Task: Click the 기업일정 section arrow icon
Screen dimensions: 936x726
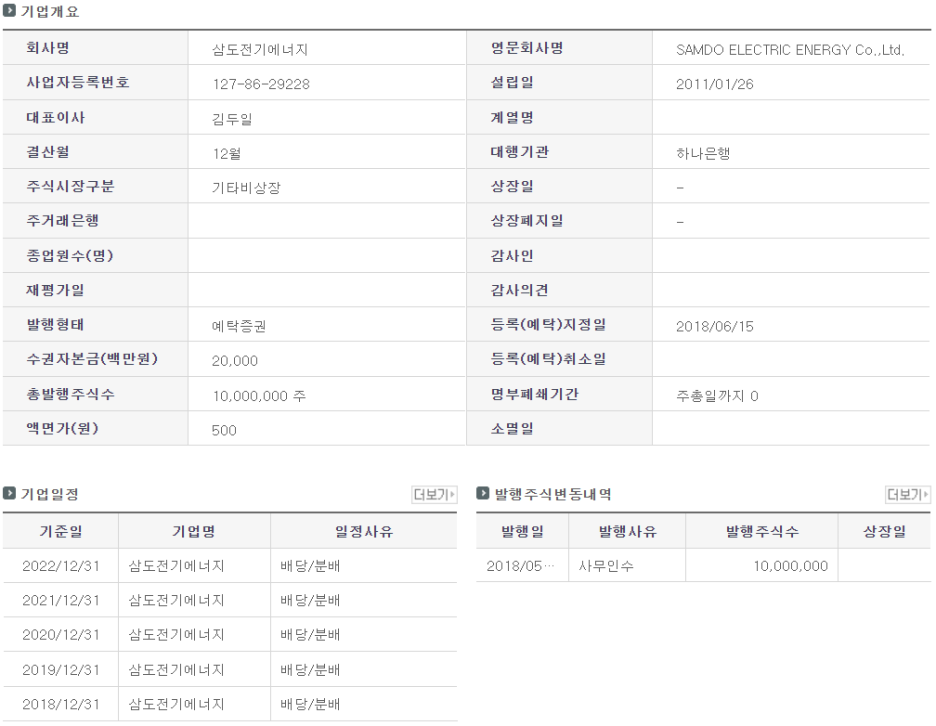Action: pos(9,493)
